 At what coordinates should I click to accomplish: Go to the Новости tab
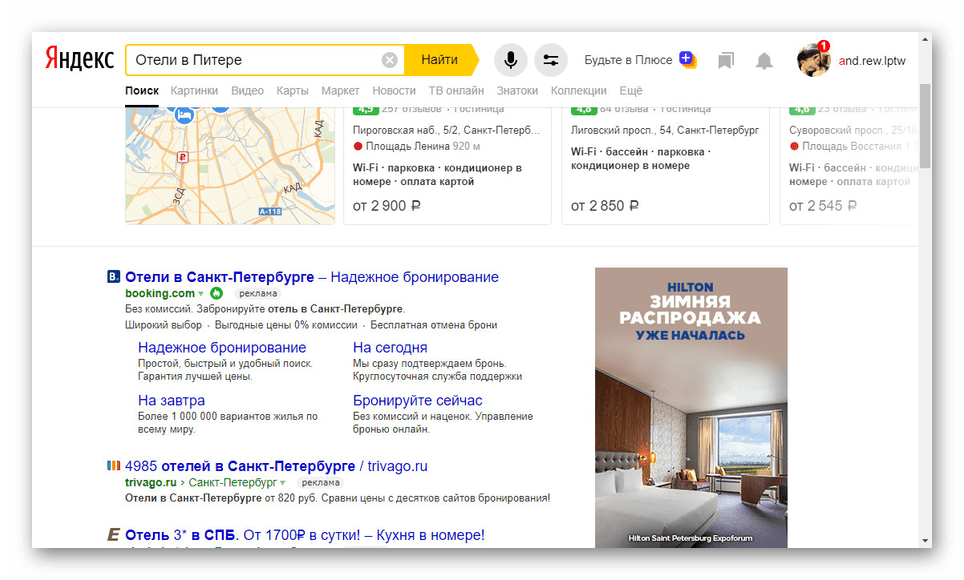[x=394, y=90]
